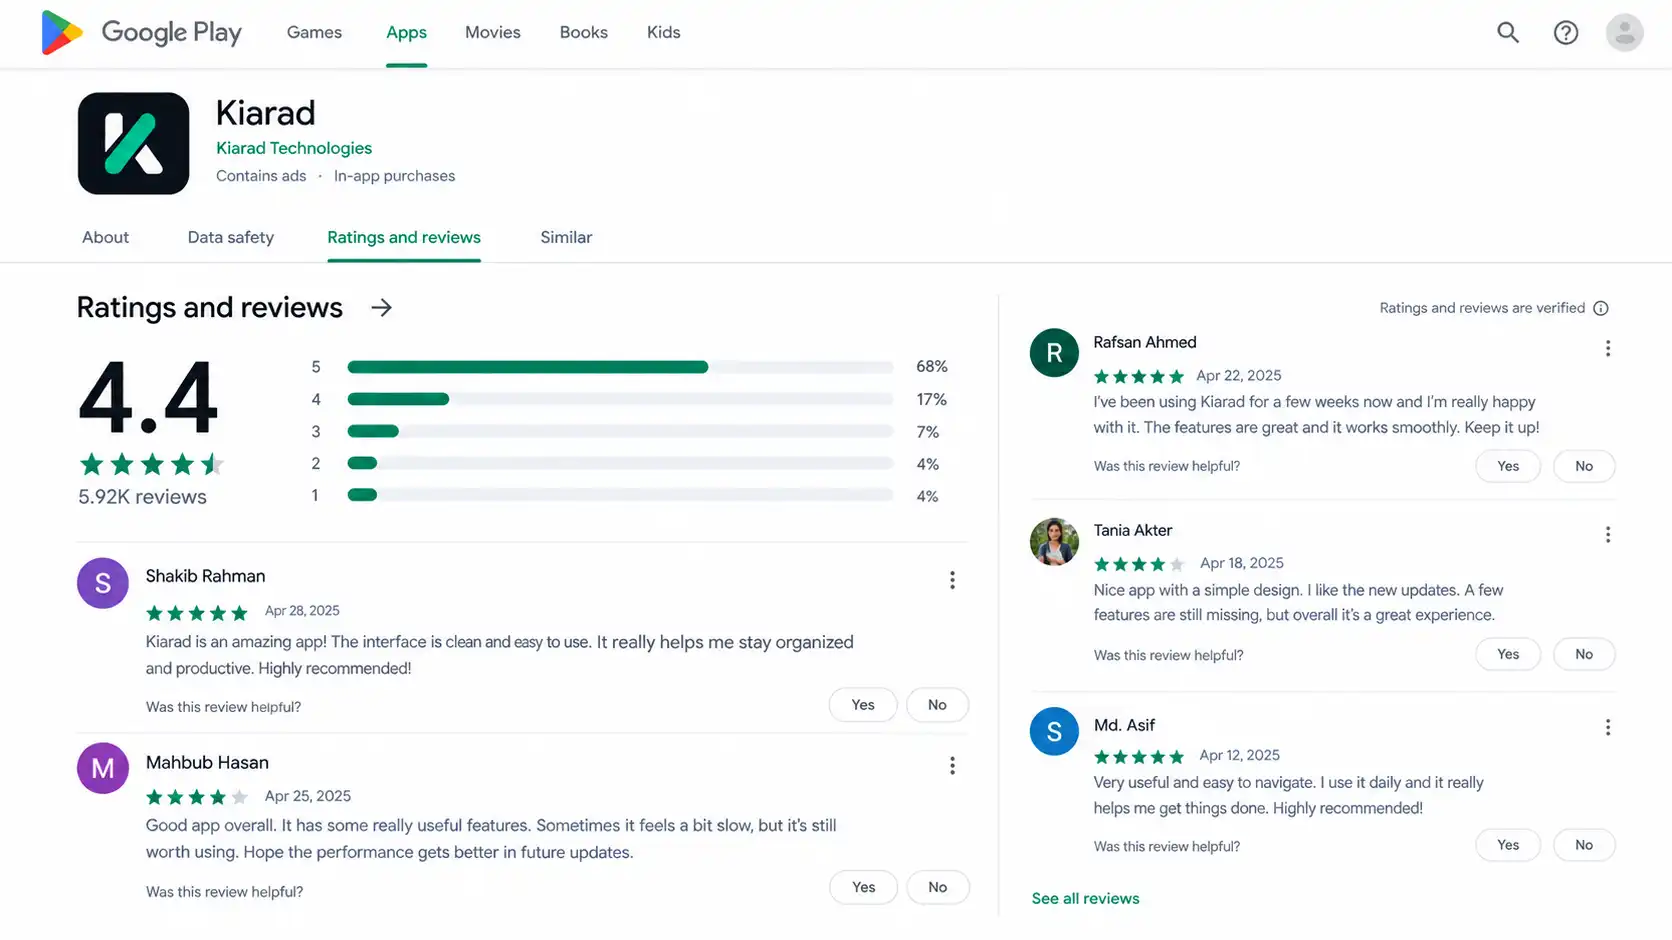Viewport: 1672px width, 940px height.
Task: Click No on Md. Asif's review
Action: pos(1584,845)
